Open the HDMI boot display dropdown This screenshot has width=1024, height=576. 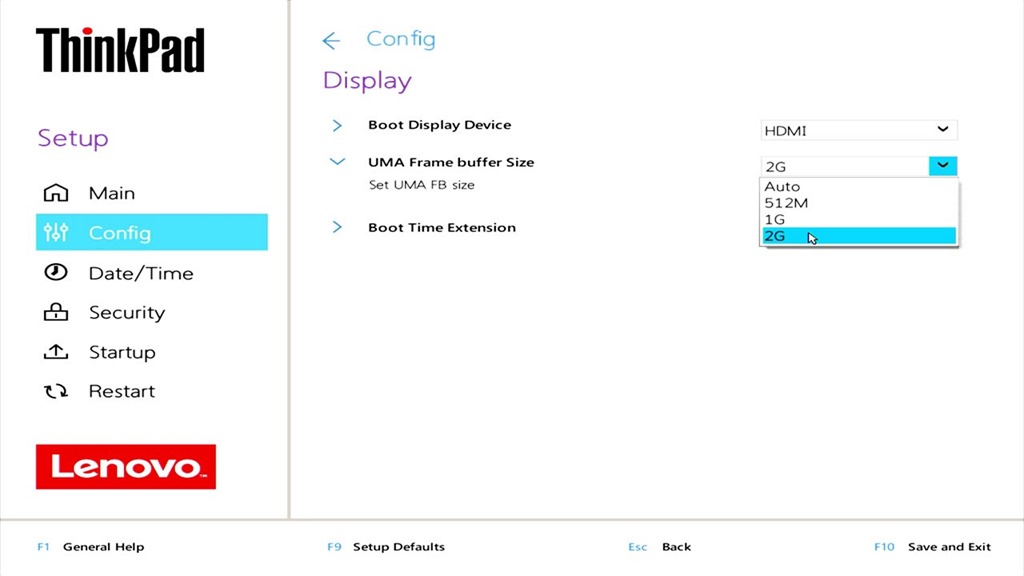pyautogui.click(x=859, y=130)
